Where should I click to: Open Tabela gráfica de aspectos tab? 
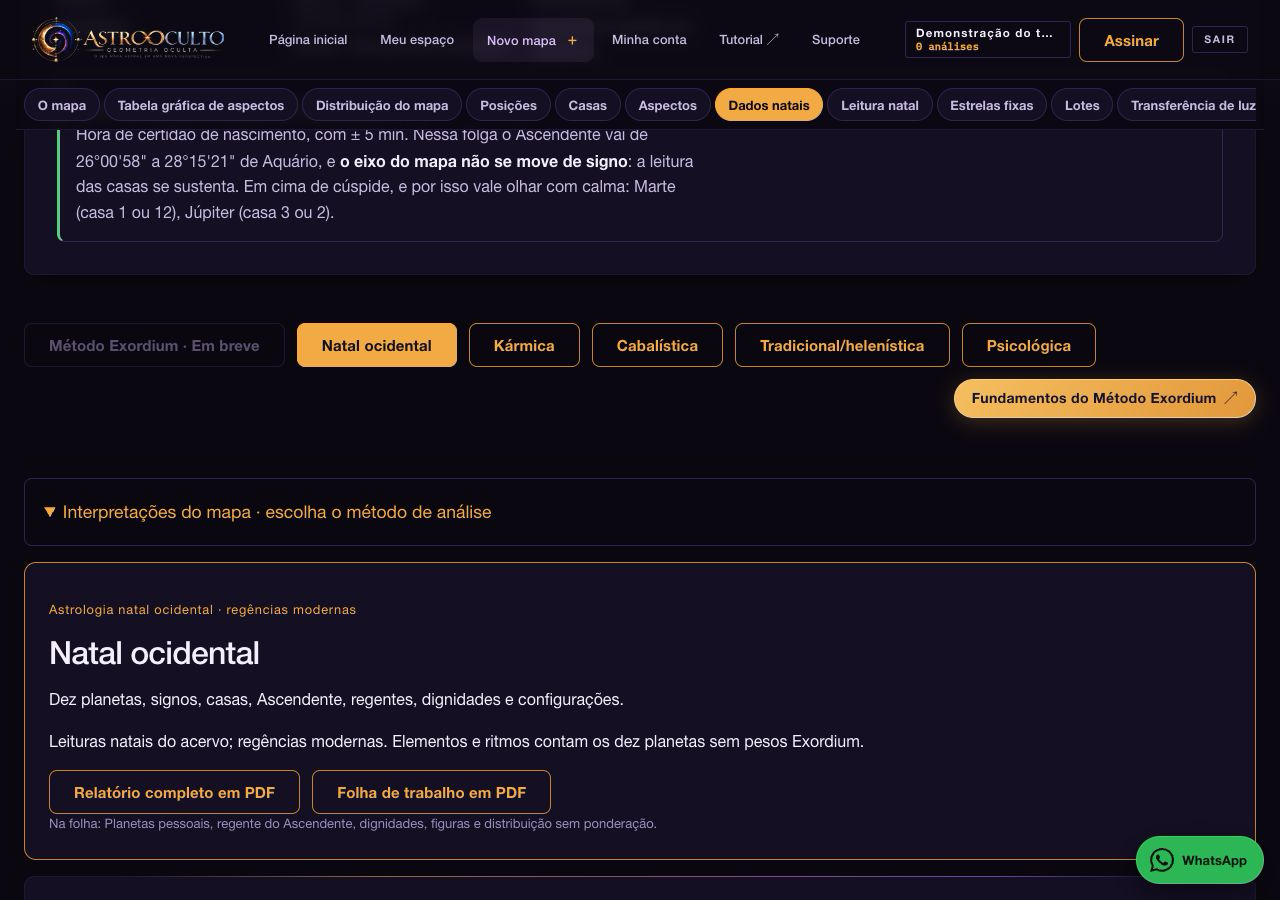tap(201, 105)
